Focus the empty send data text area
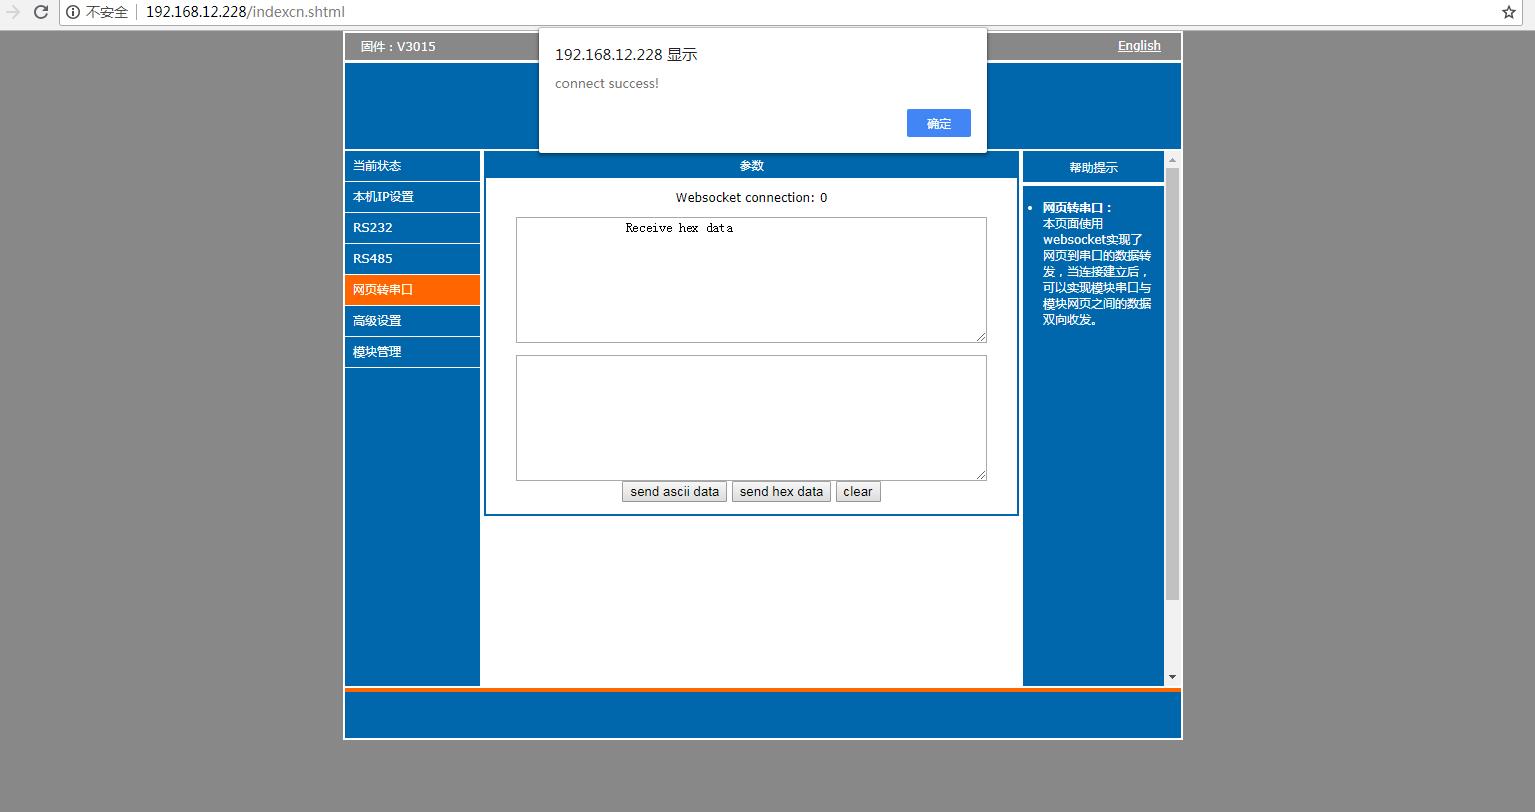Viewport: 1535px width, 812px height. point(750,418)
